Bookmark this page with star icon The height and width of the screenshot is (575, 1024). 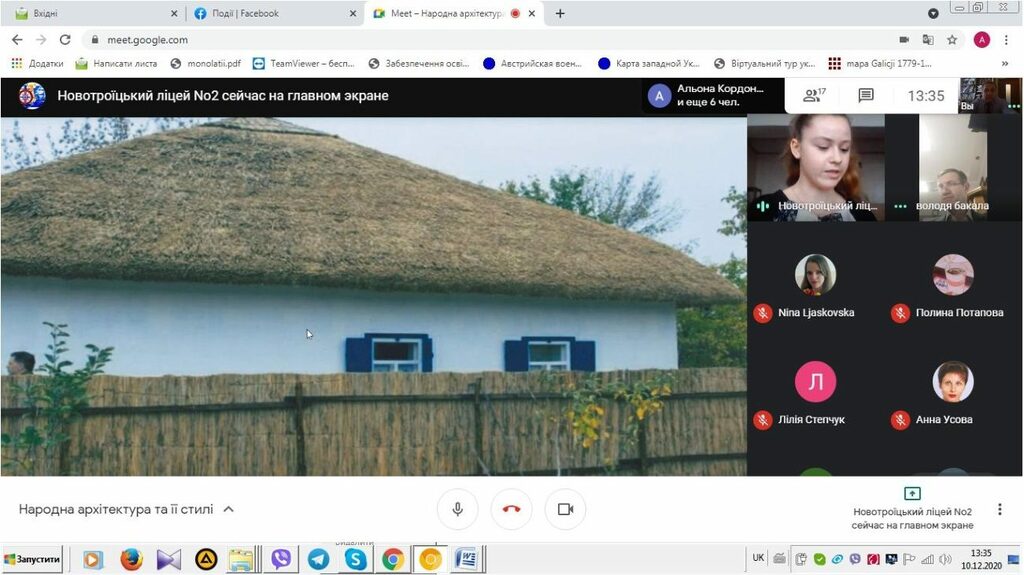952,40
